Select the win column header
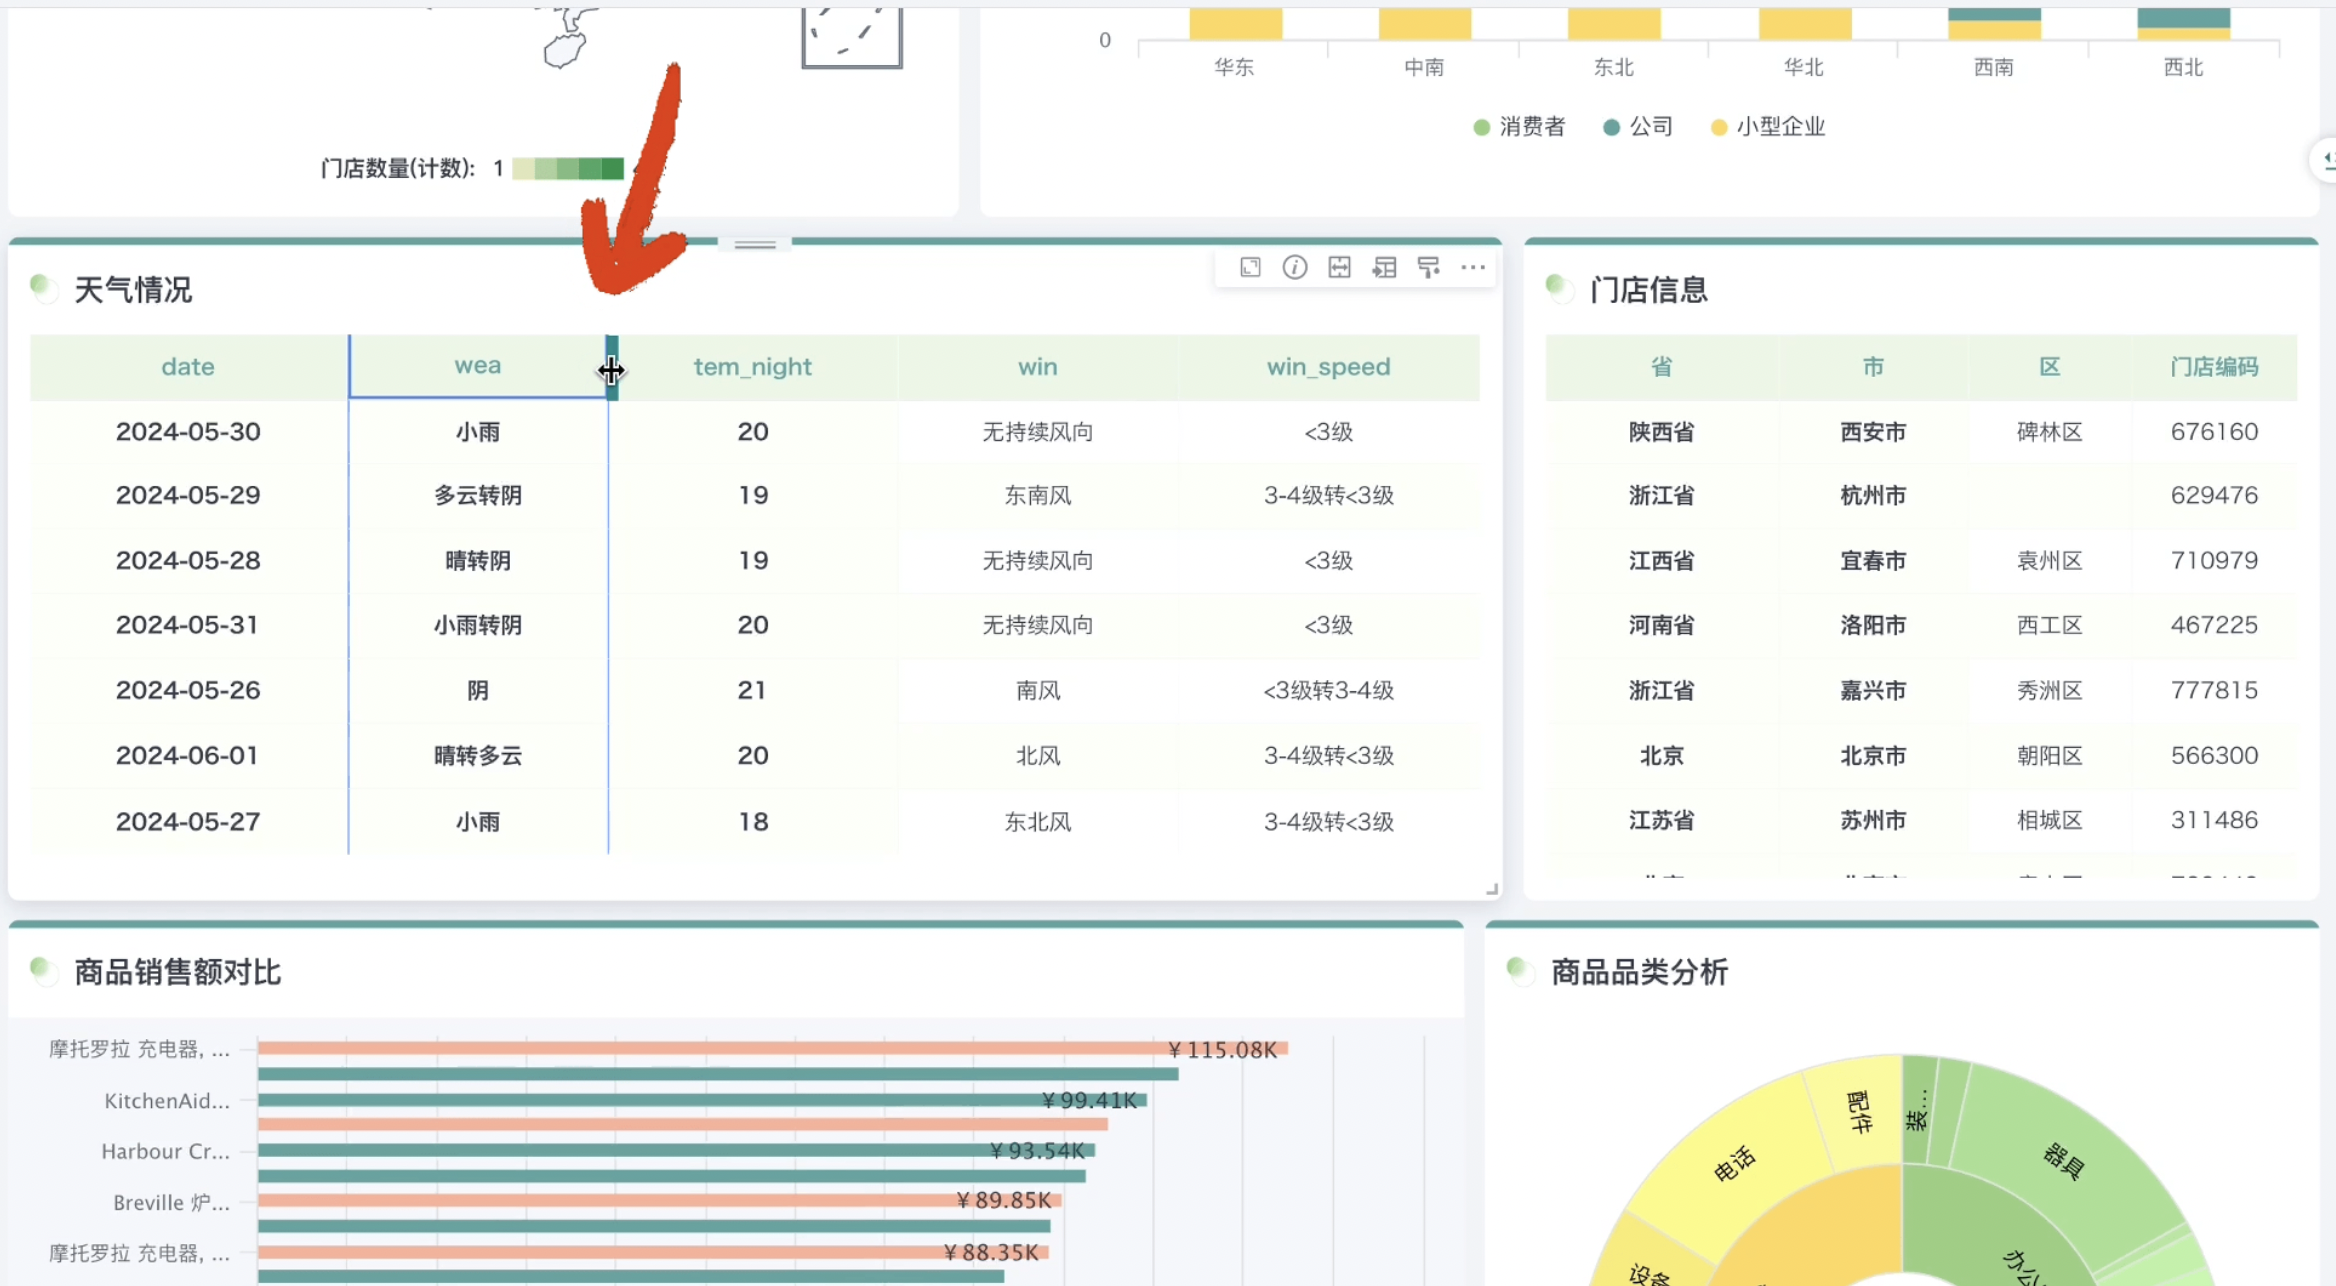 click(x=1037, y=367)
